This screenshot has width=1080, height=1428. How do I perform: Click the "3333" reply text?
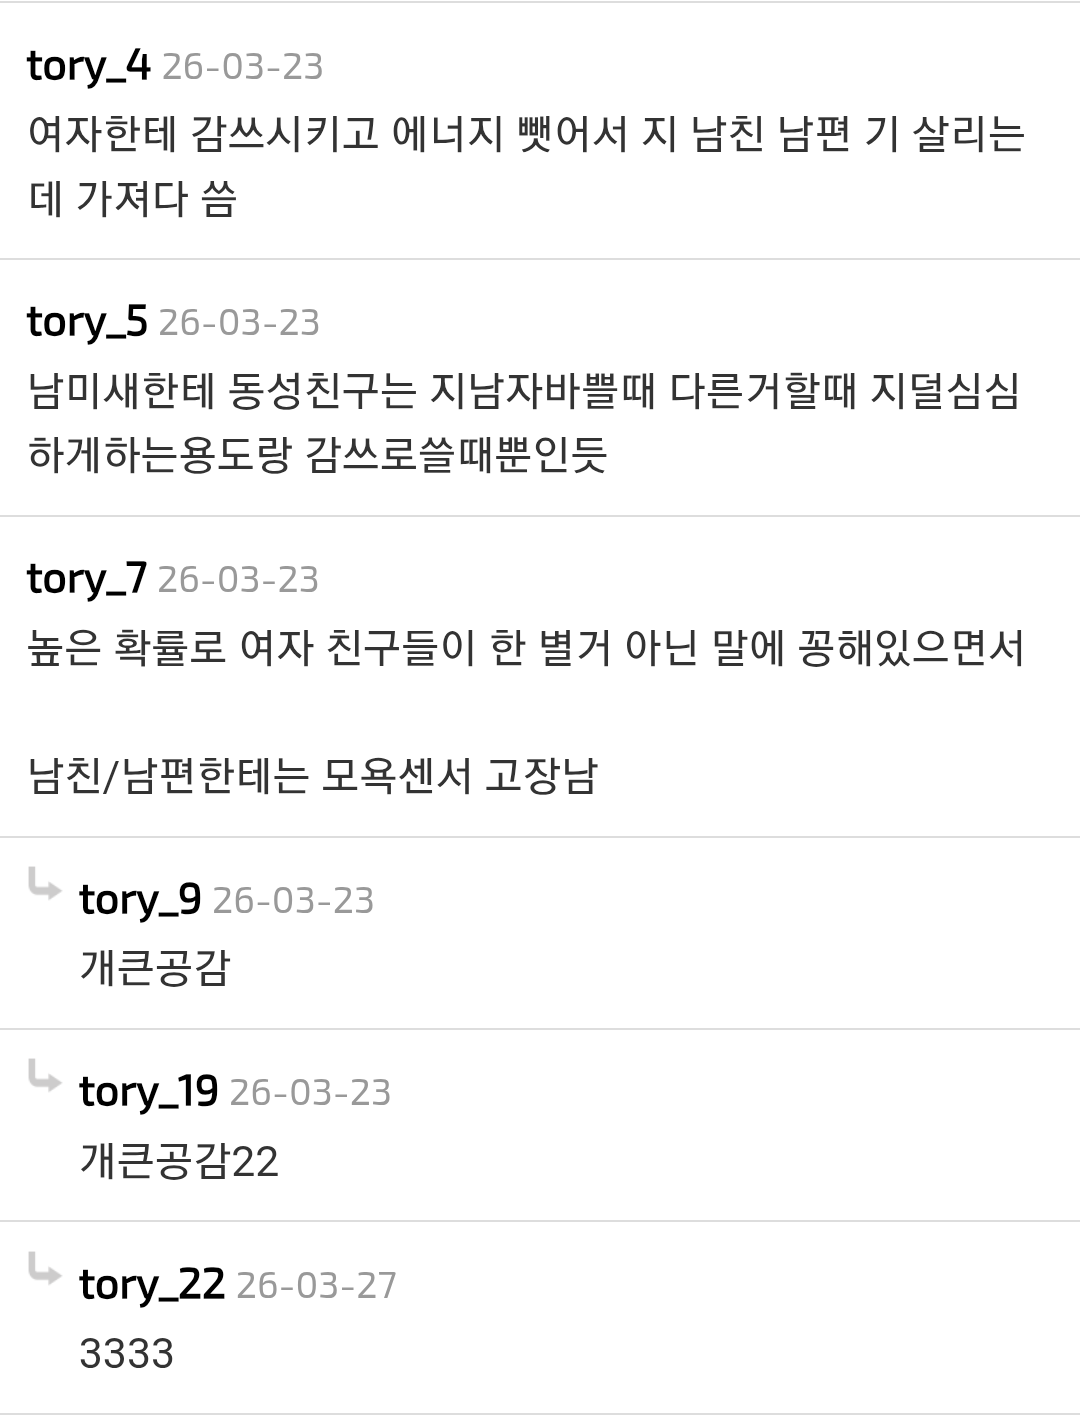(x=127, y=1353)
